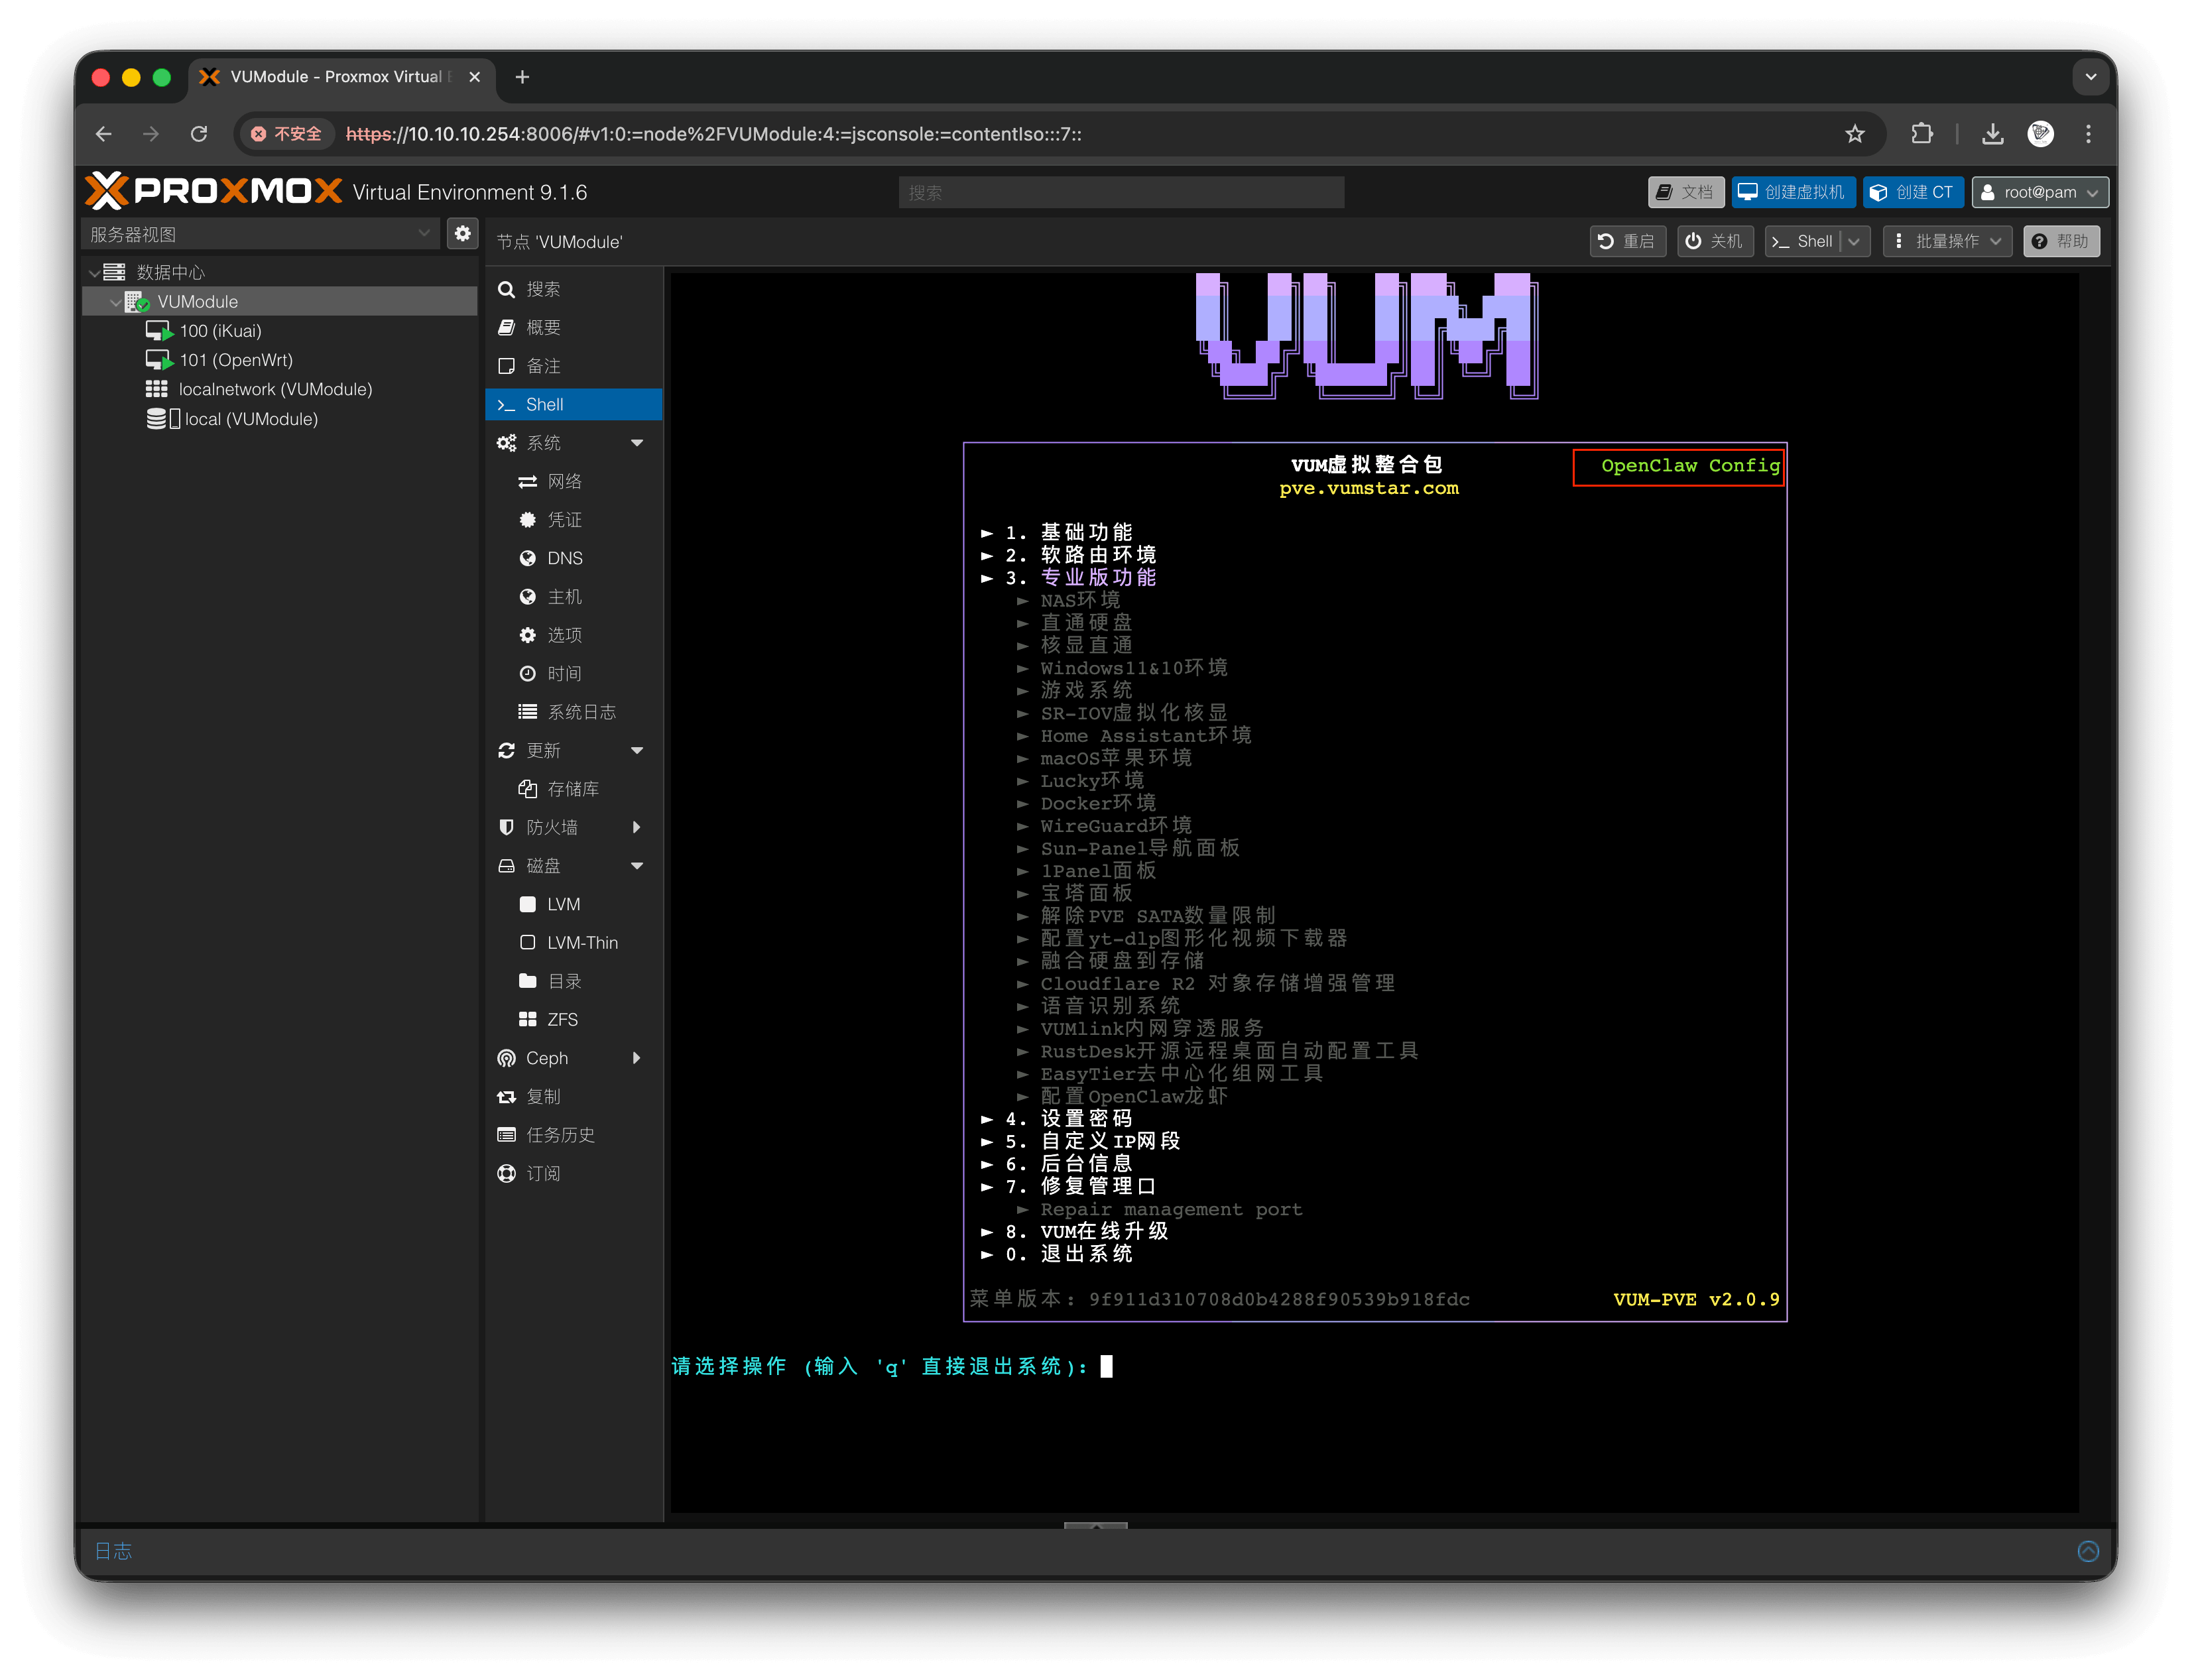Screen dimensions: 2192x1680
Task: Collapse the 数据中心 tree node
Action: tap(94, 273)
